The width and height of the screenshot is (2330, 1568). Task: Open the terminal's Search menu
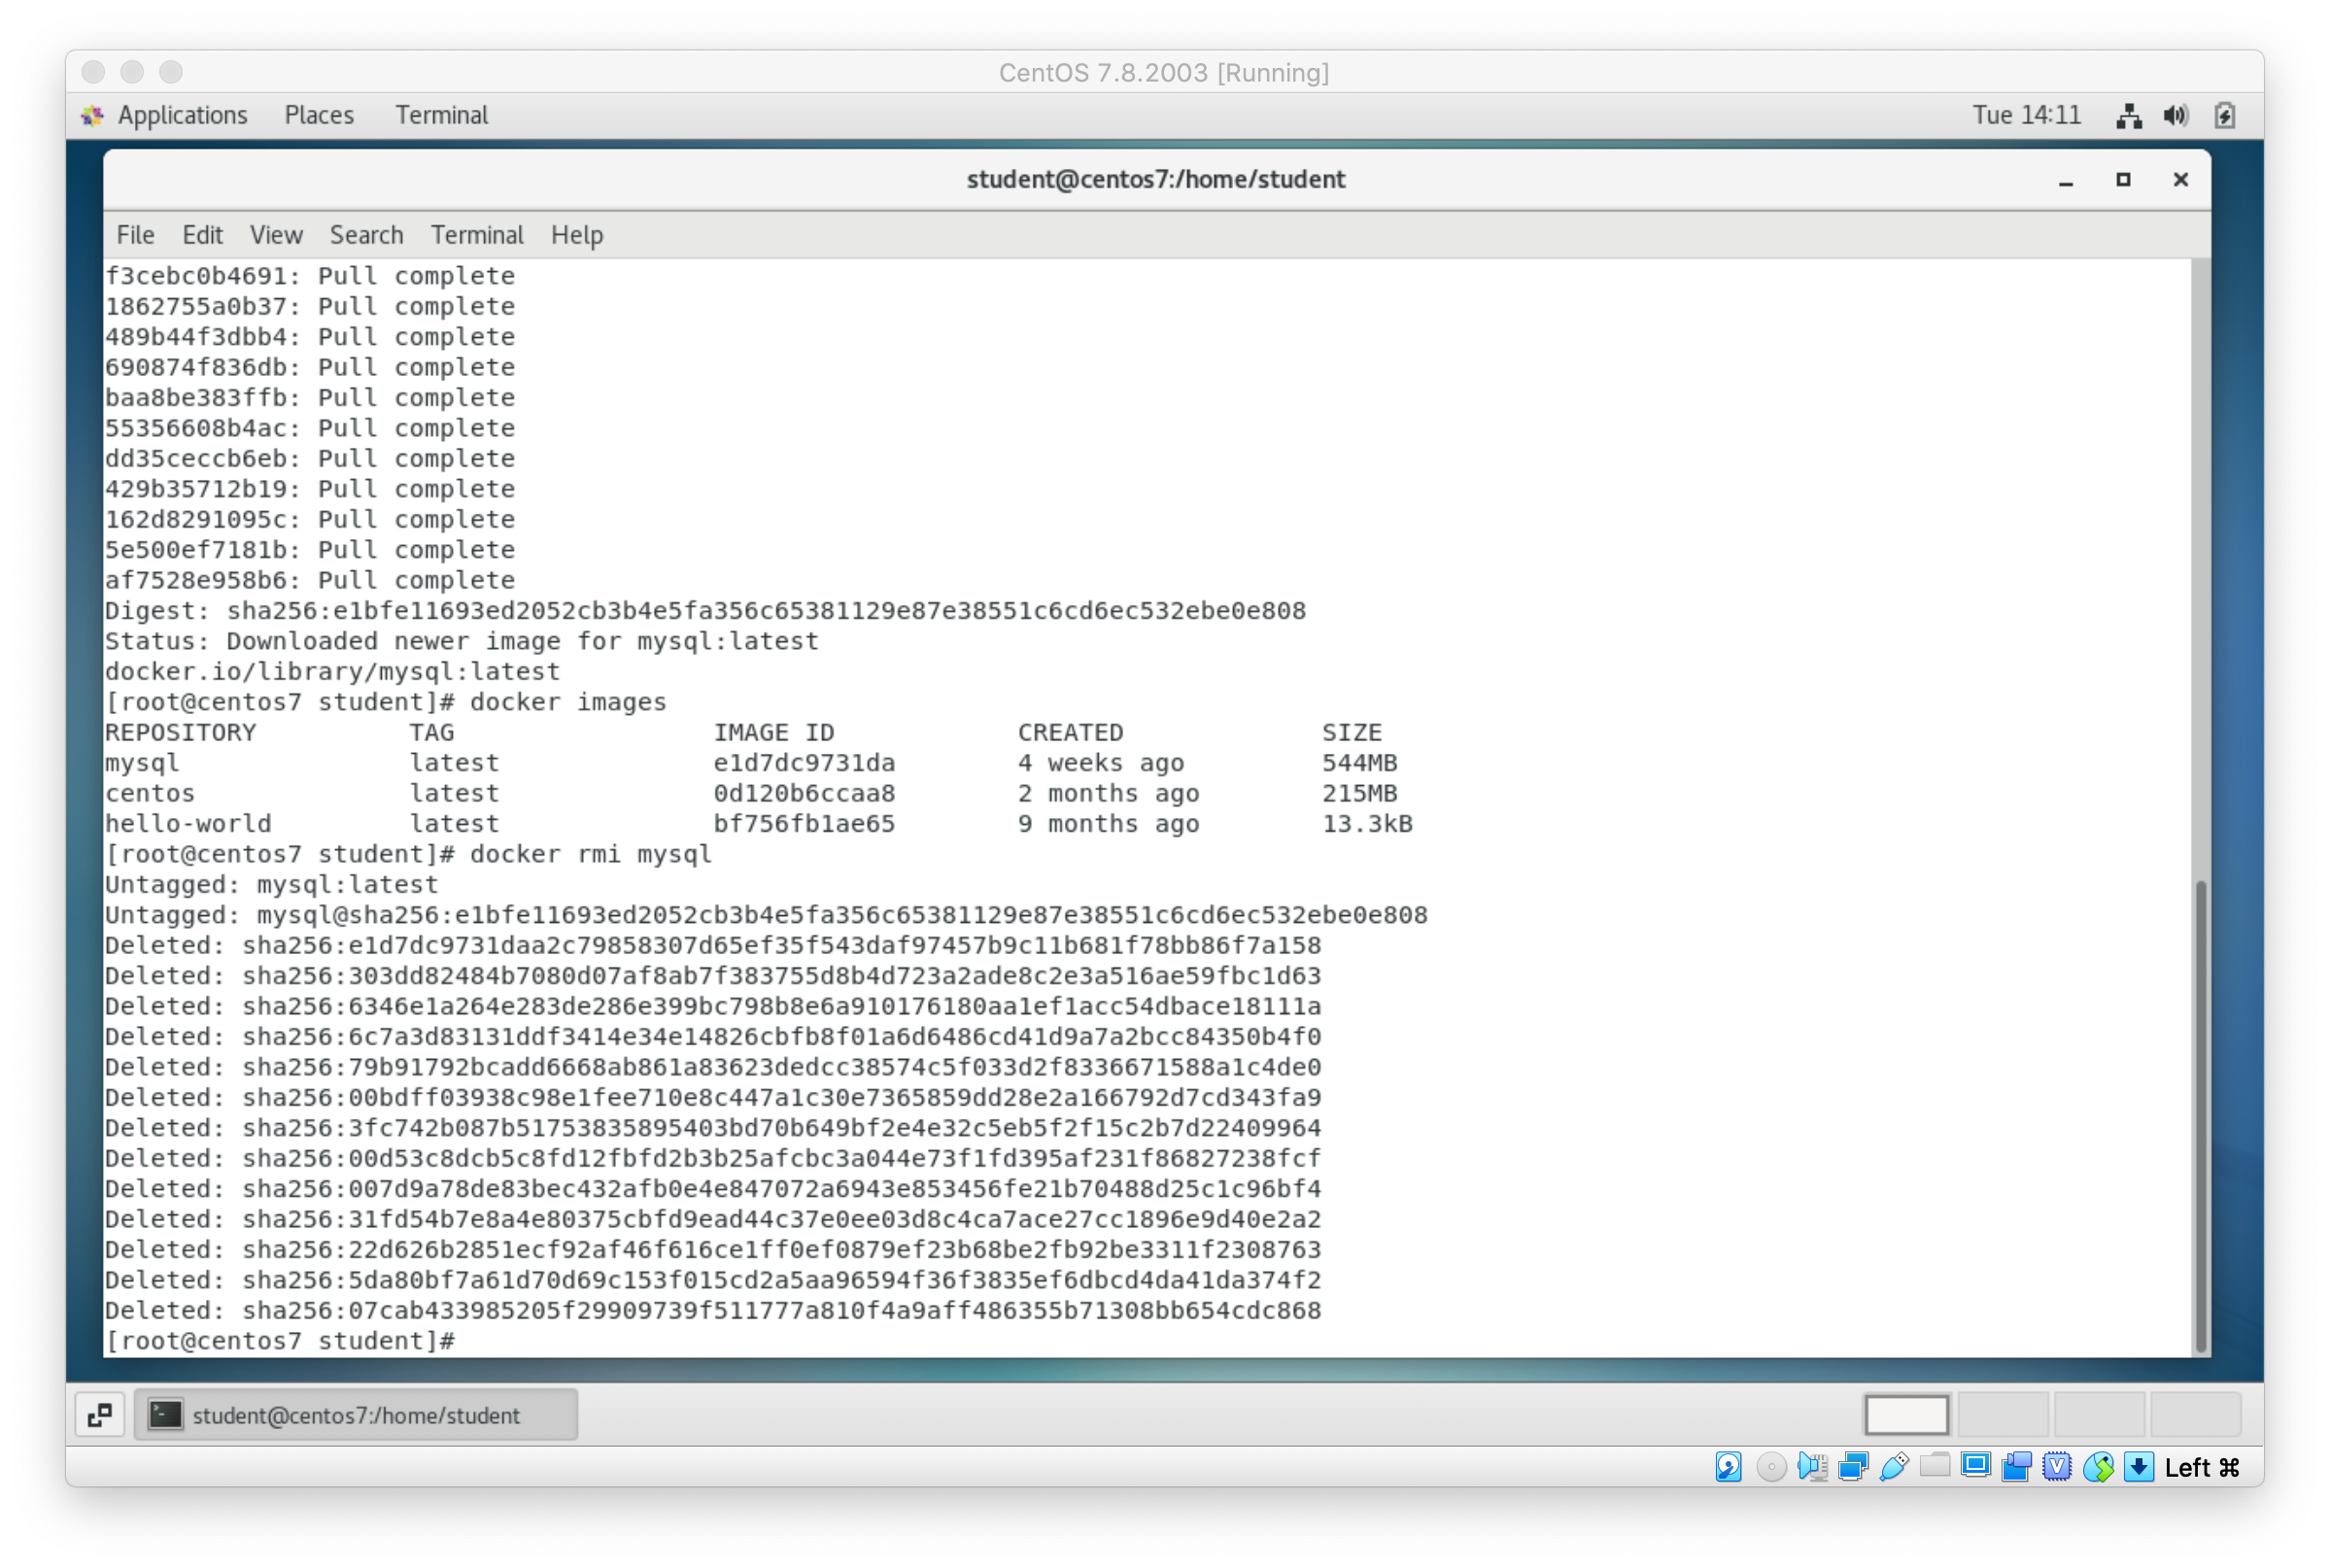pyautogui.click(x=366, y=235)
